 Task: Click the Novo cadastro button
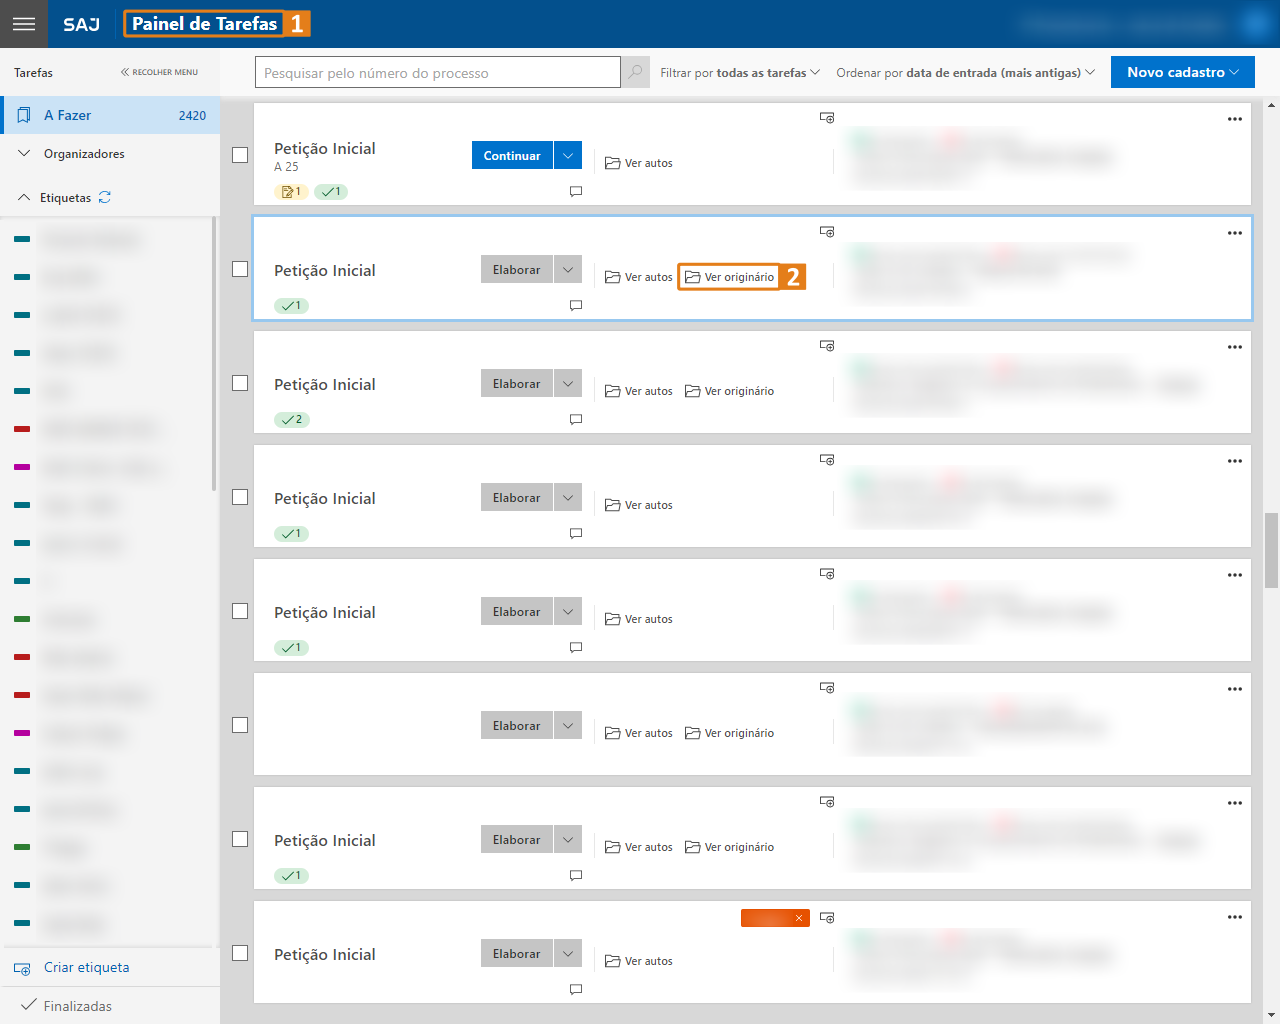tap(1182, 72)
